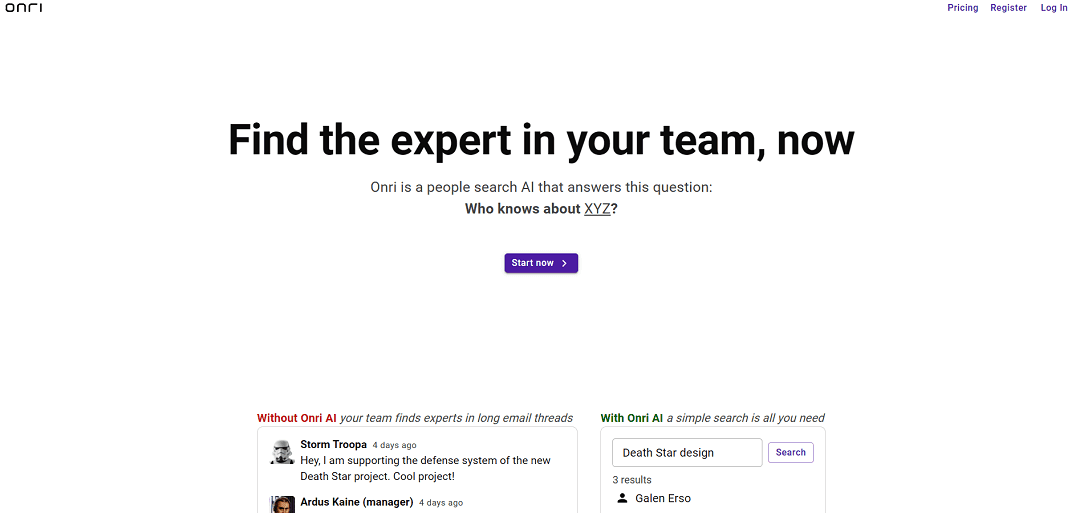Click the main headline text
Viewport: 1080px width, 513px height.
(x=541, y=138)
